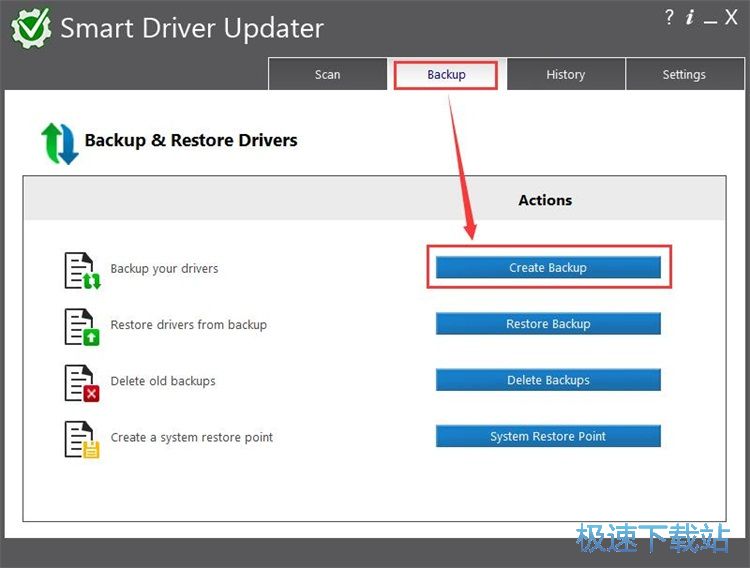
Task: Click the 'Backup & Restore Drivers' heading
Action: click(191, 140)
